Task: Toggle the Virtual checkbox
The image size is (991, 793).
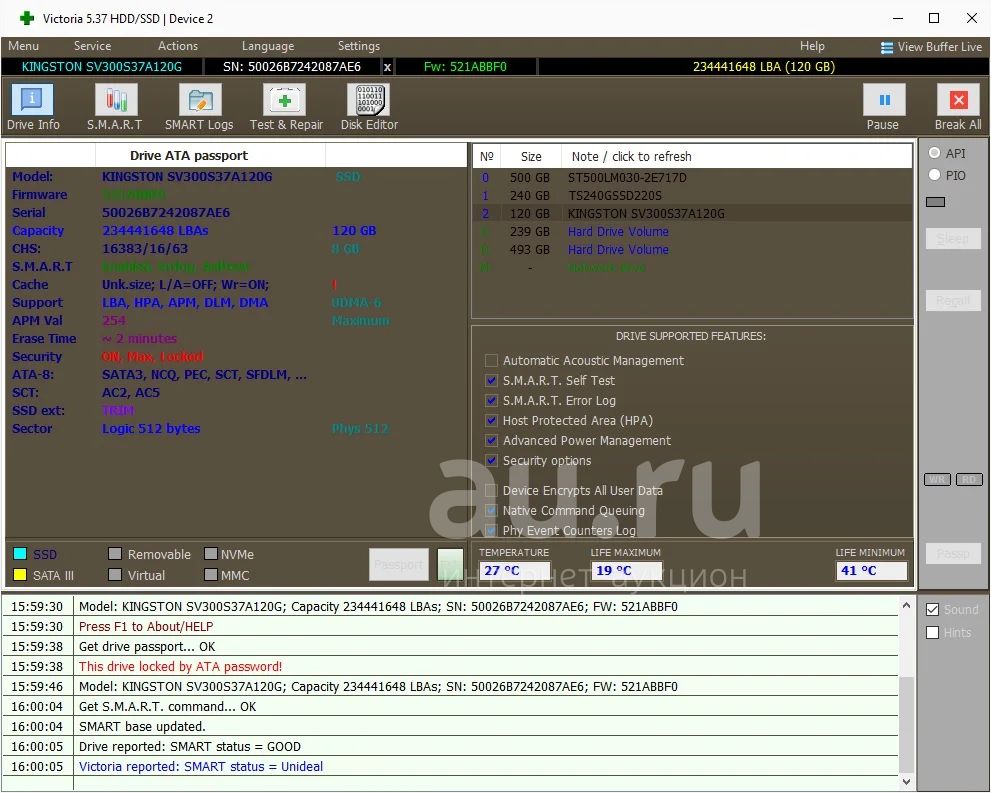Action: (114, 575)
